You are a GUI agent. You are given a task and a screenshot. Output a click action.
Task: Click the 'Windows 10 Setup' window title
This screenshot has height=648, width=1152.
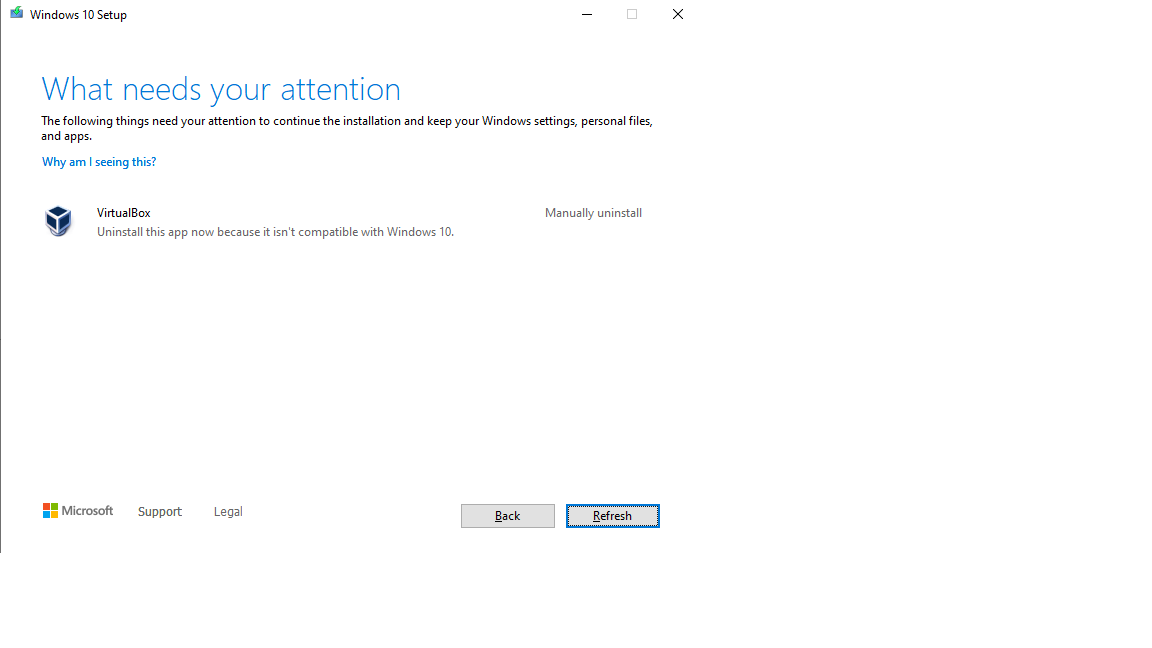click(x=79, y=15)
